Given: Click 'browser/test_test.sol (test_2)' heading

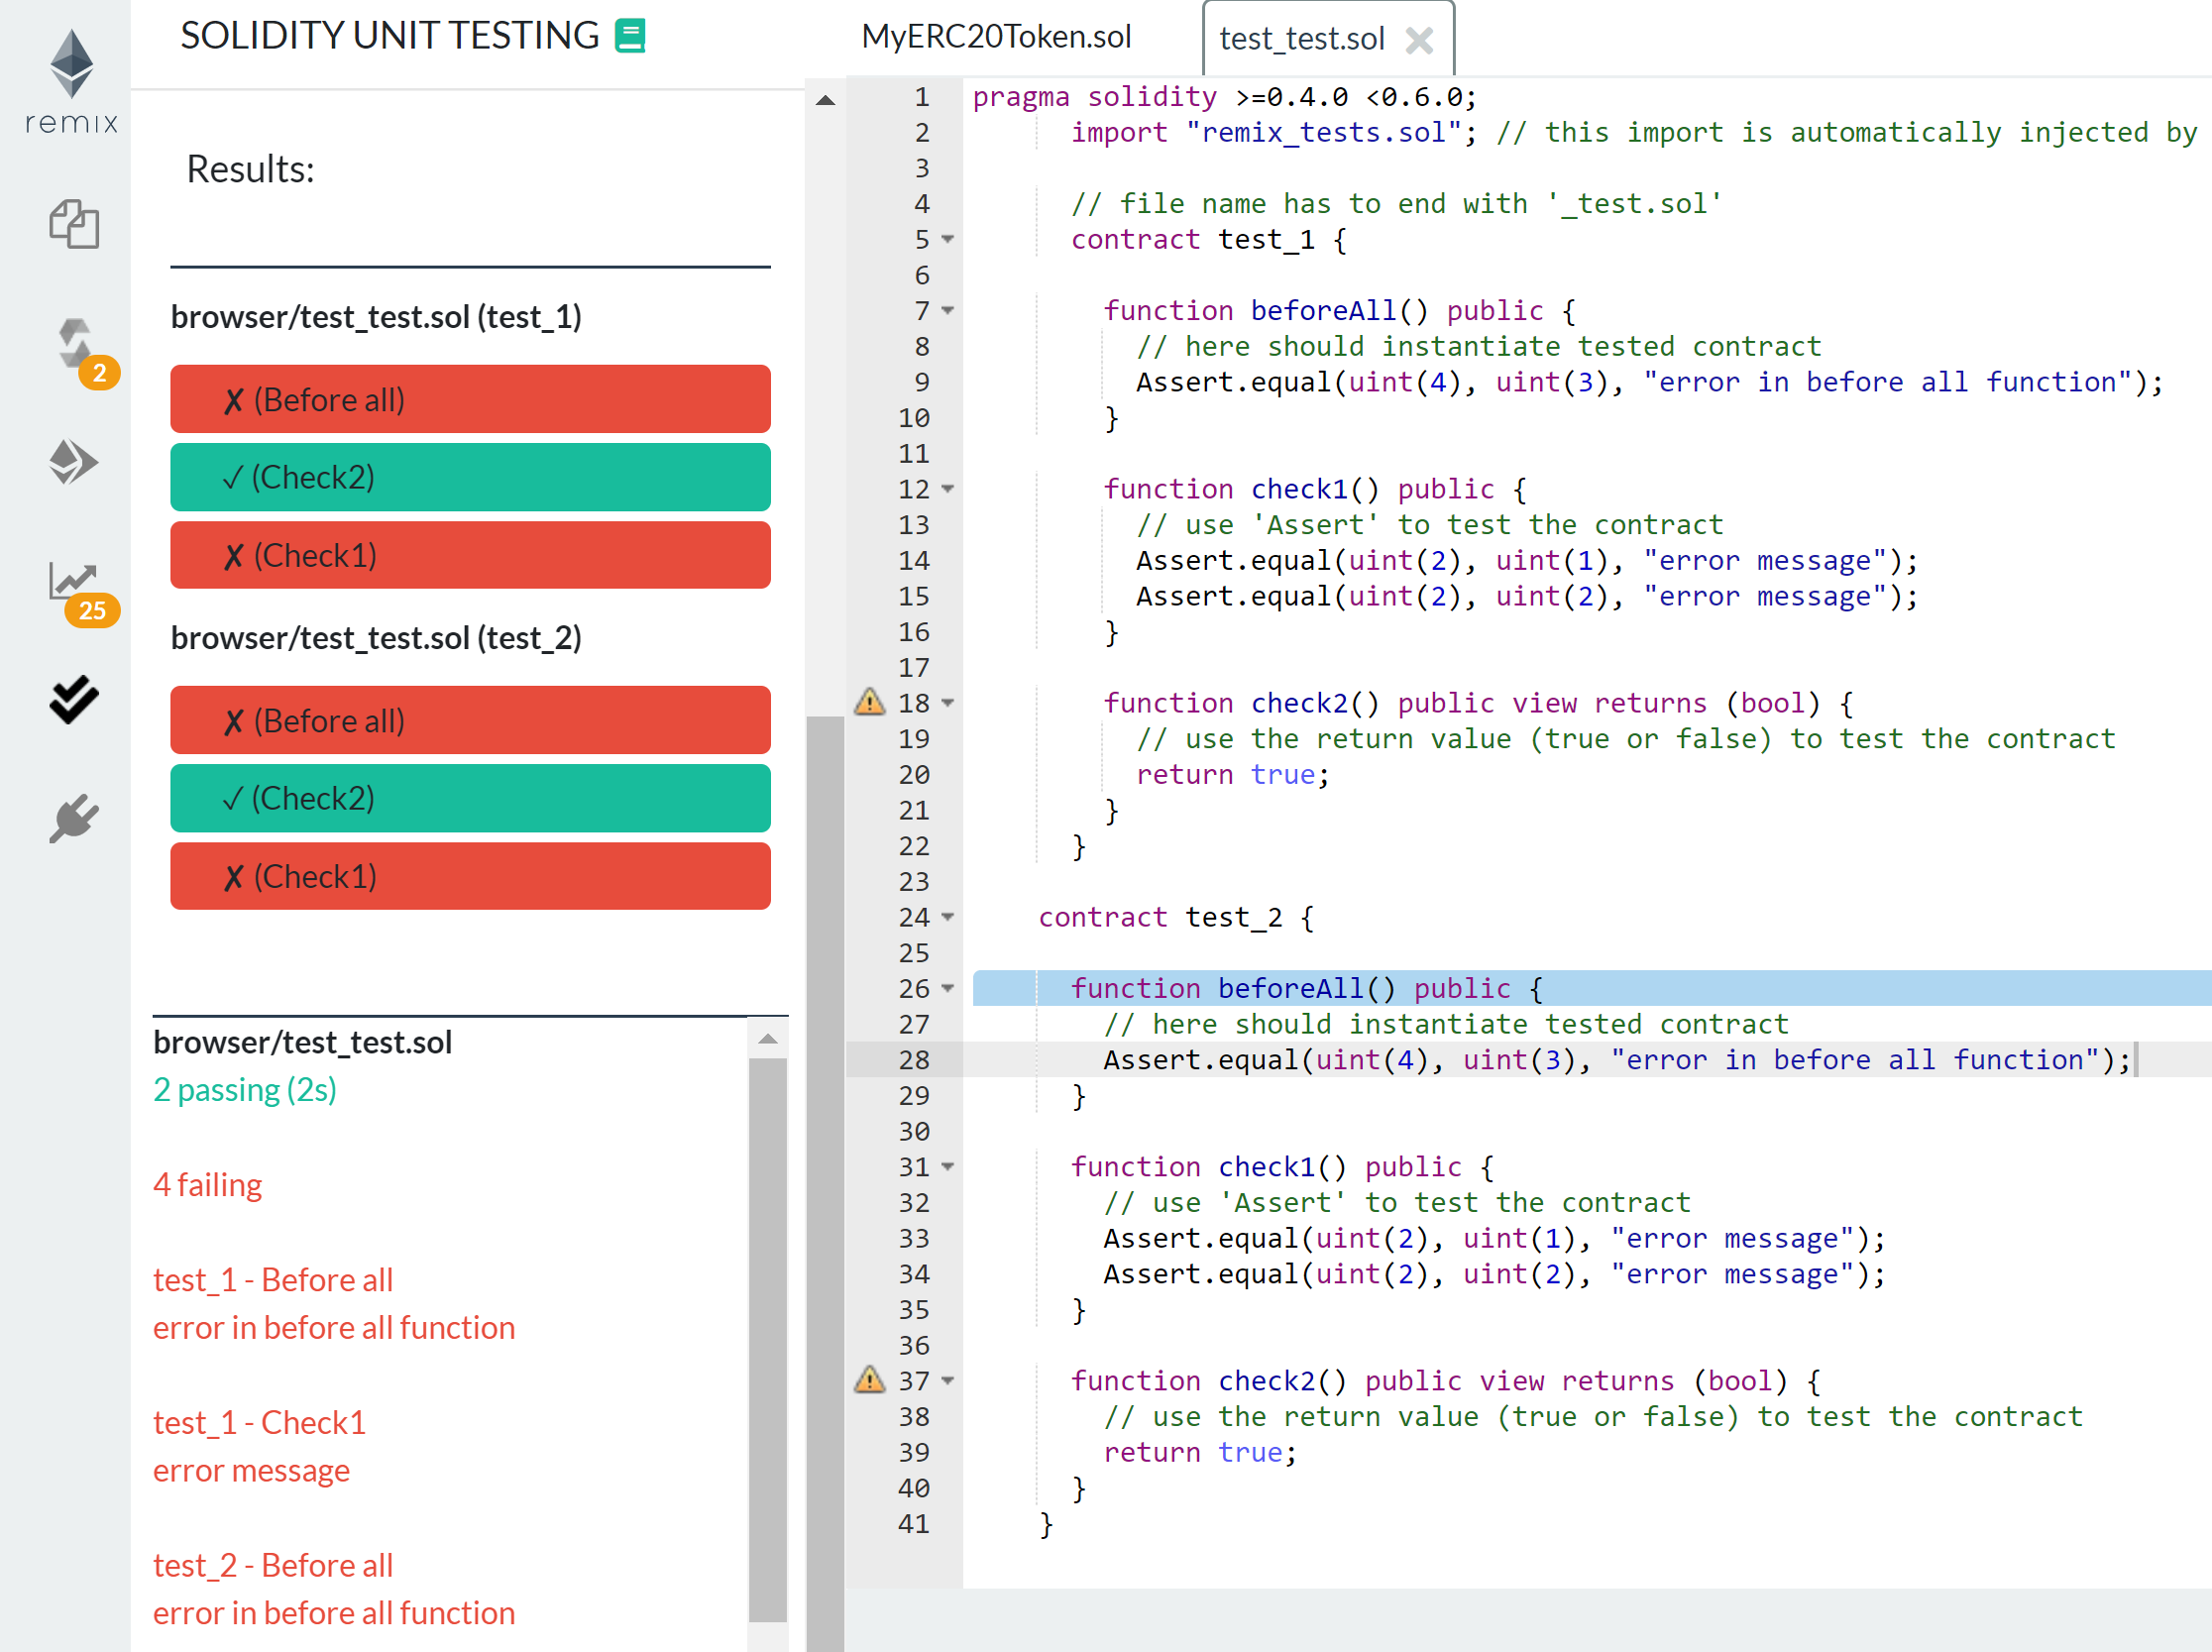Looking at the screenshot, I should point(376,638).
